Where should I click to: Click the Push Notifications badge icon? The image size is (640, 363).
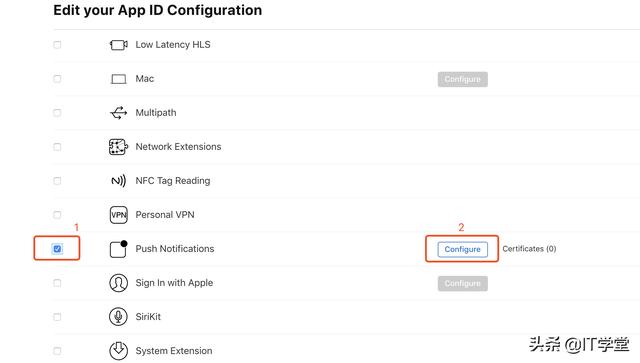tap(118, 249)
